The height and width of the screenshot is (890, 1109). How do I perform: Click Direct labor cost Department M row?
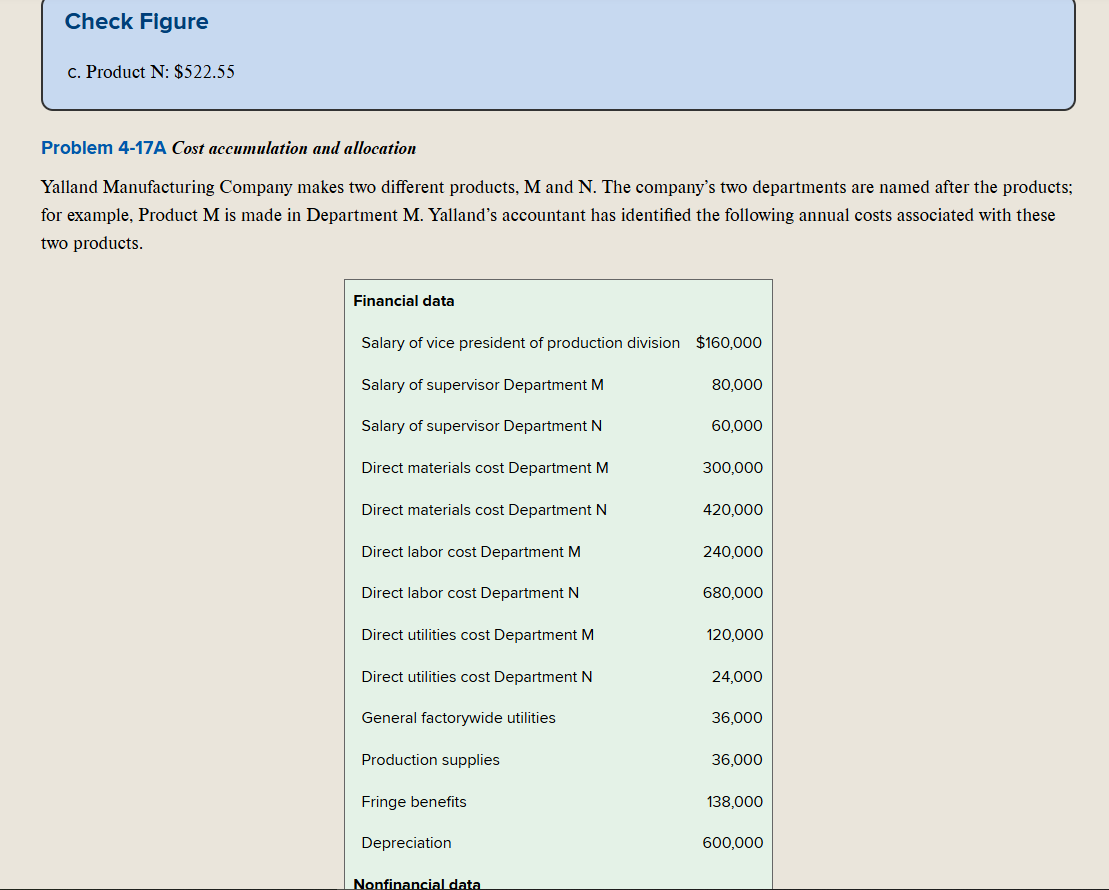[470, 552]
